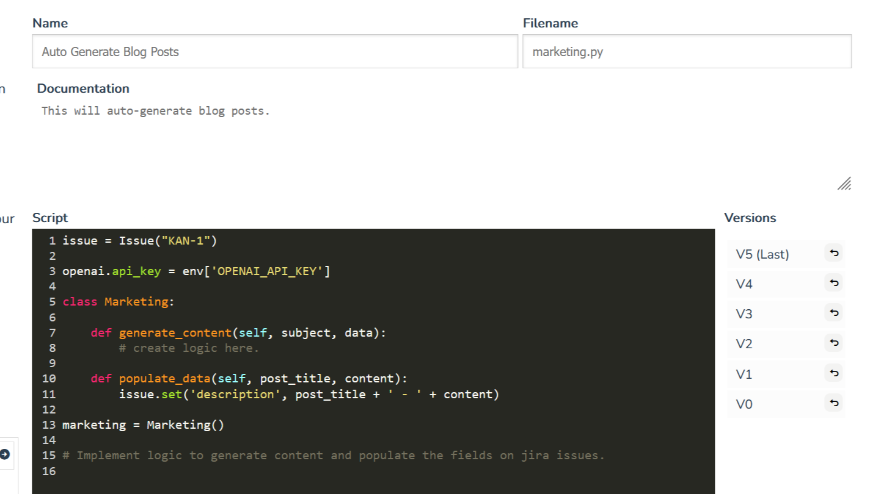This screenshot has height=494, width=870.
Task: Click empty line 16 in the script editor
Action: click(x=300, y=471)
